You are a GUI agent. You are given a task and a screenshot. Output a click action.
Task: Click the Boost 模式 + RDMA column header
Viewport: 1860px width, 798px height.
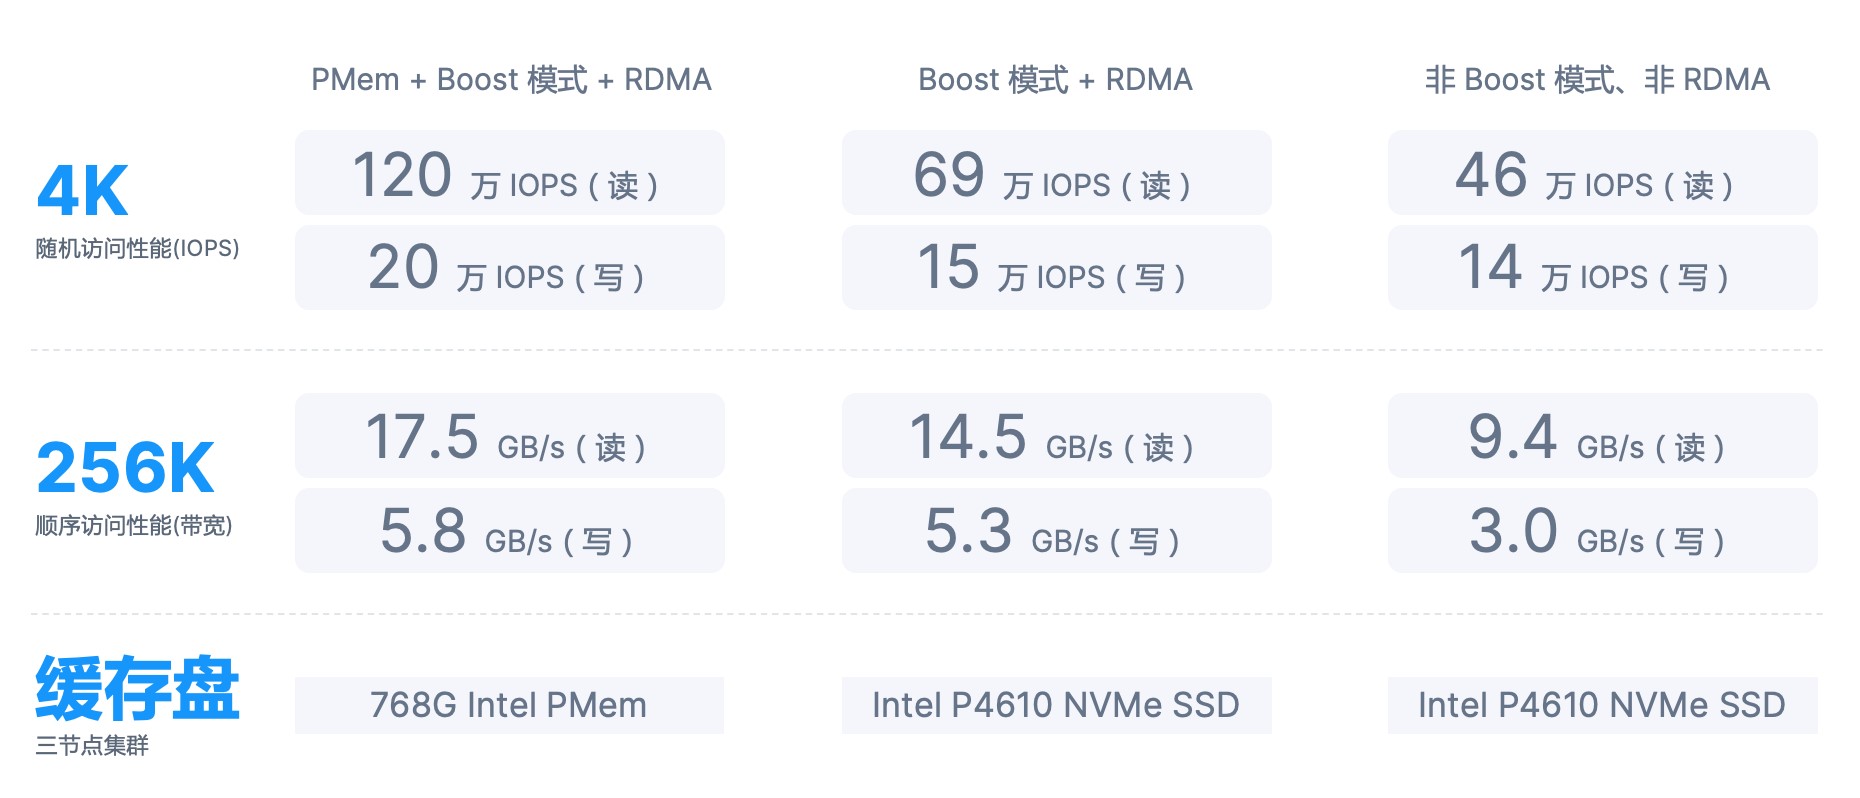click(1055, 79)
